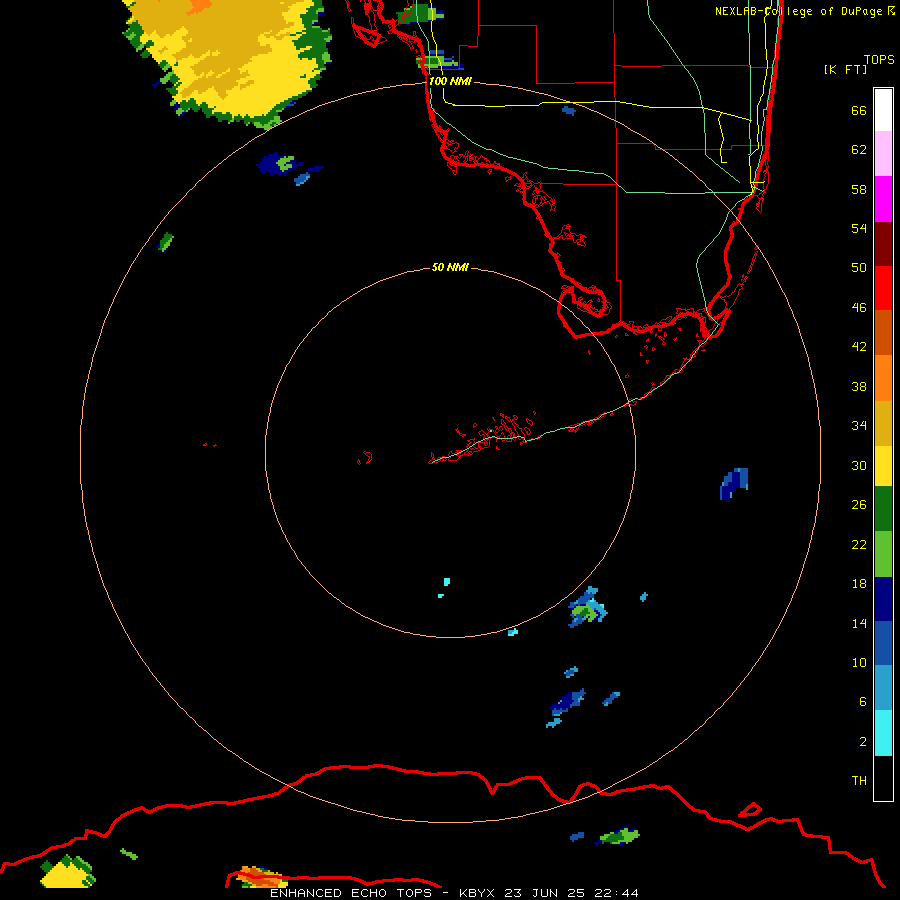Screen dimensions: 900x900
Task: Click the "NEXLAB-College of DuPage" credit text
Action: pyautogui.click(x=798, y=11)
